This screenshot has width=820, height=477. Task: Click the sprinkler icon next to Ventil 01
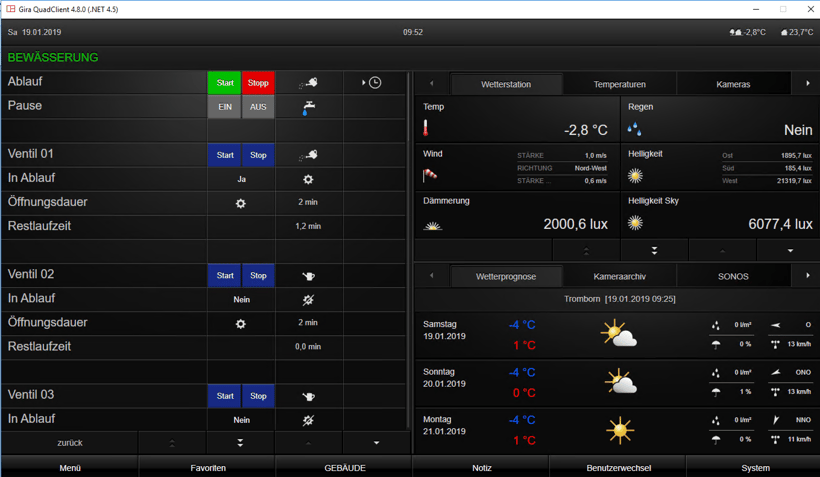[309, 155]
